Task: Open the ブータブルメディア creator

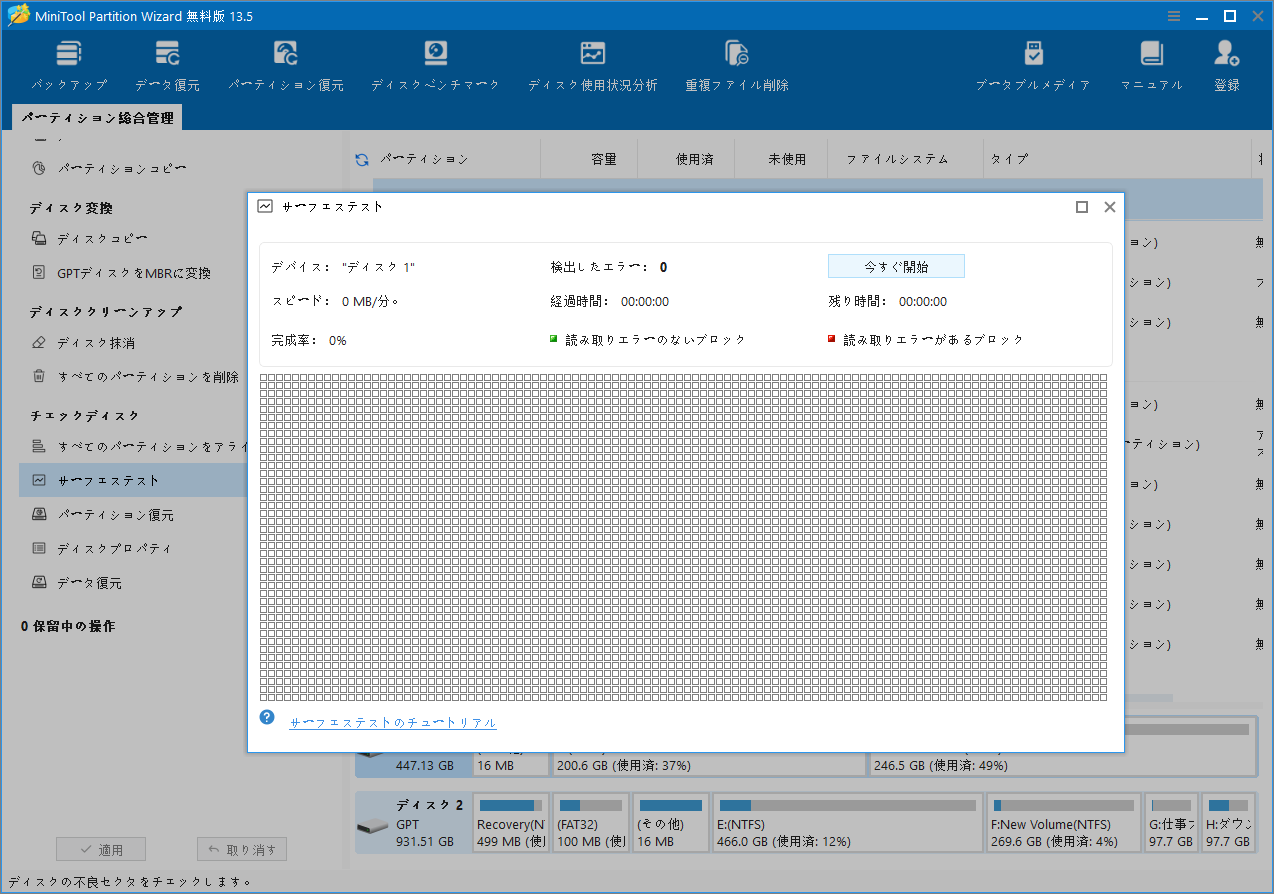Action: (x=1033, y=63)
